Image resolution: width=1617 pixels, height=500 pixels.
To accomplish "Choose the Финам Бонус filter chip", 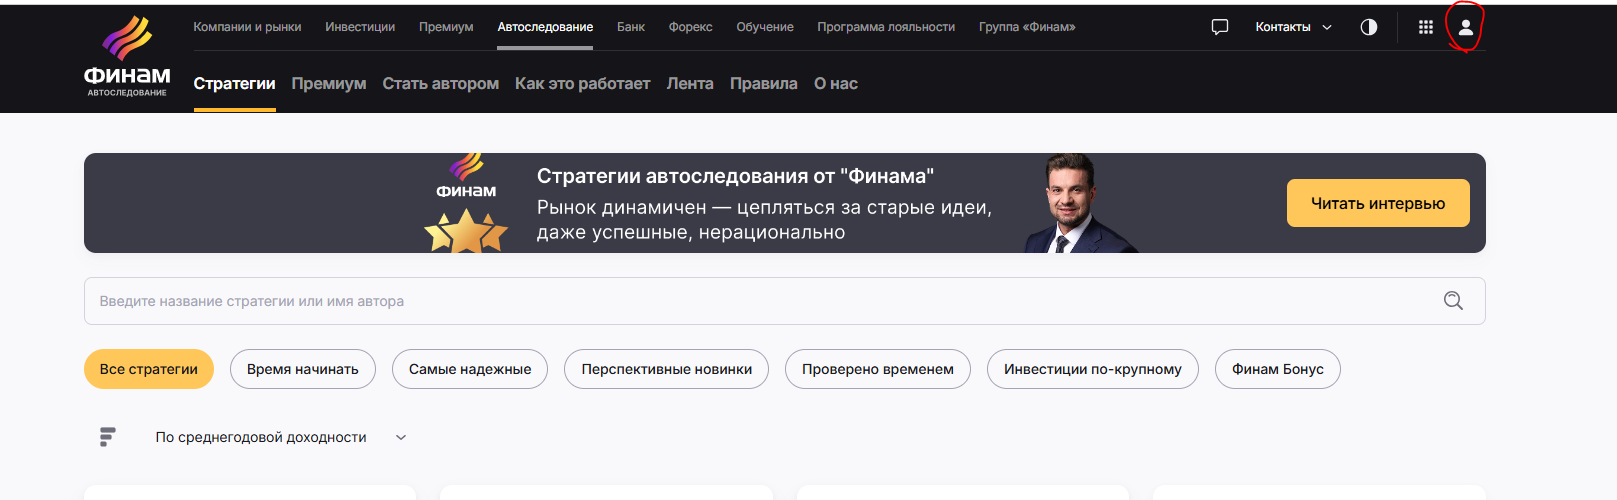I will [1277, 369].
